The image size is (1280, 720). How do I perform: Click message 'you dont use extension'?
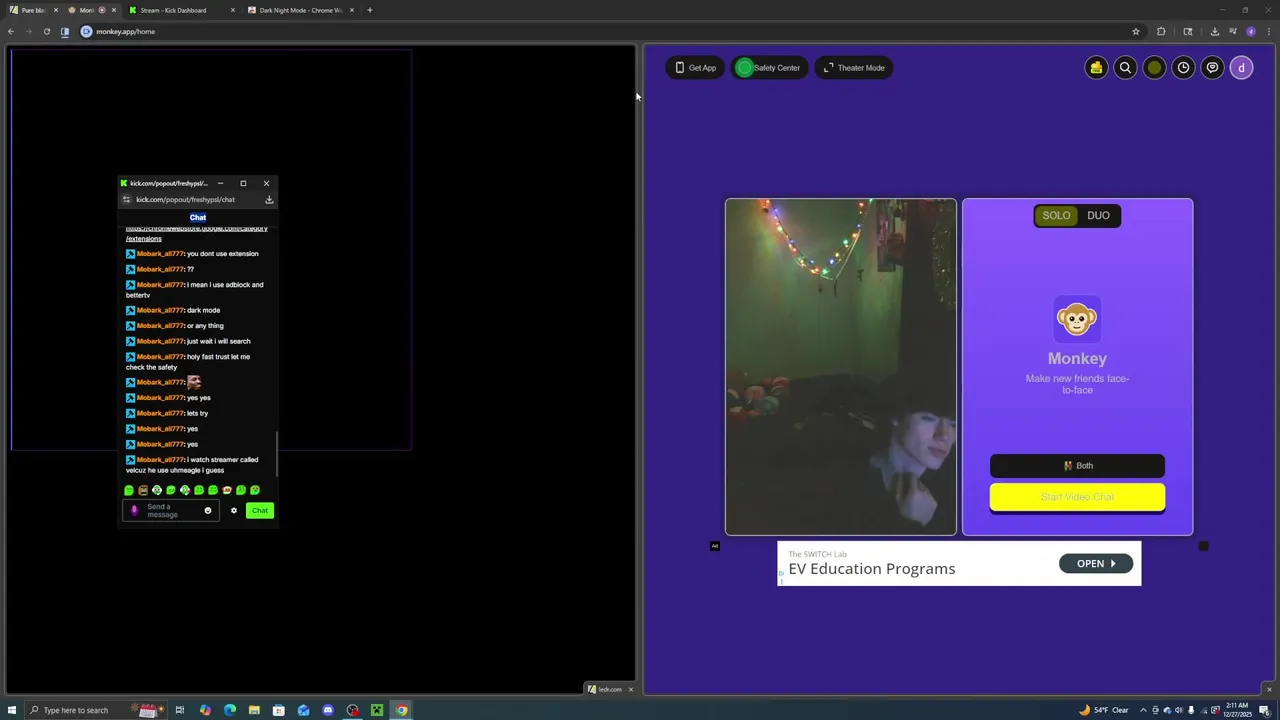(x=222, y=253)
